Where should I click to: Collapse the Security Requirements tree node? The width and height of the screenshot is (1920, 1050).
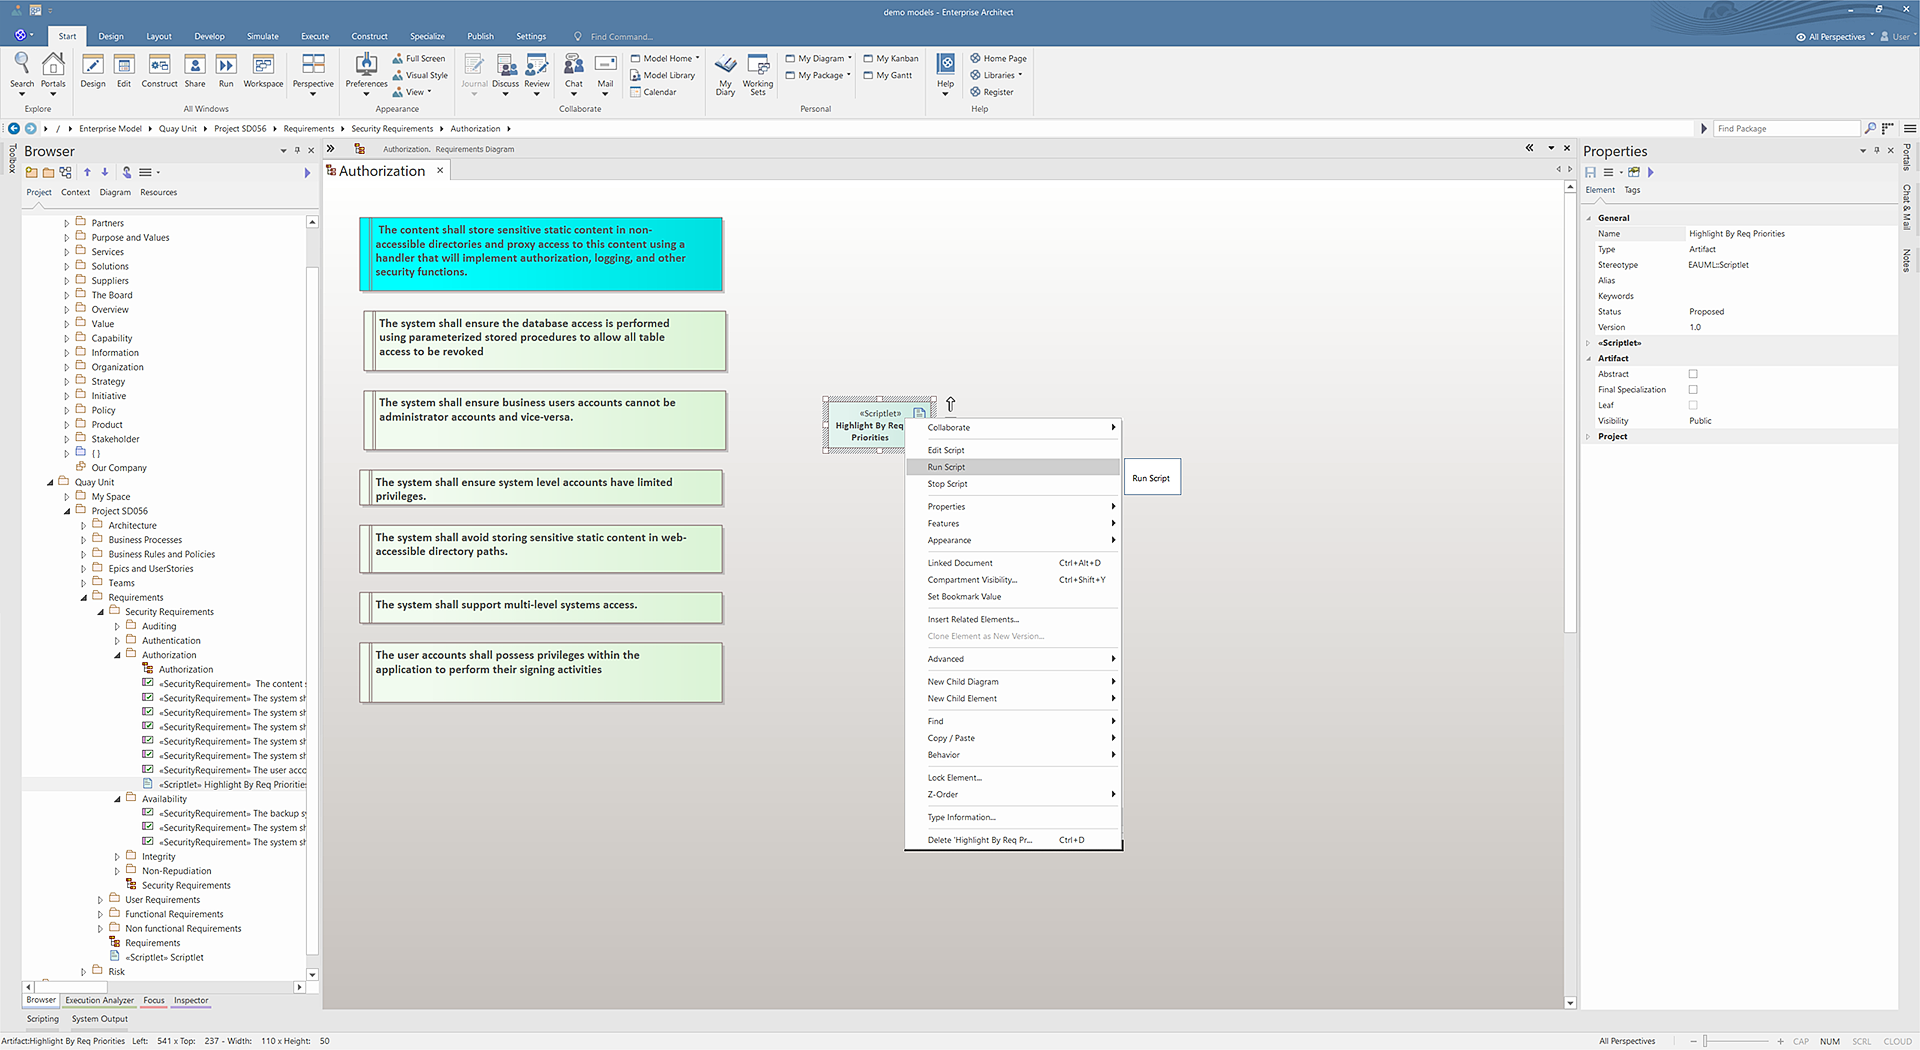click(101, 612)
